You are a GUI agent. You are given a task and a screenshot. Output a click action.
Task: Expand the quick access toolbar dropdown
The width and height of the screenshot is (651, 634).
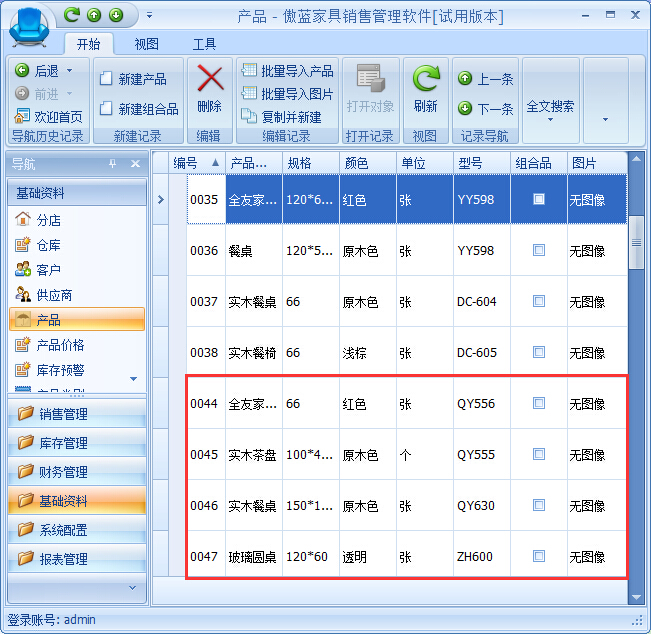(x=149, y=15)
